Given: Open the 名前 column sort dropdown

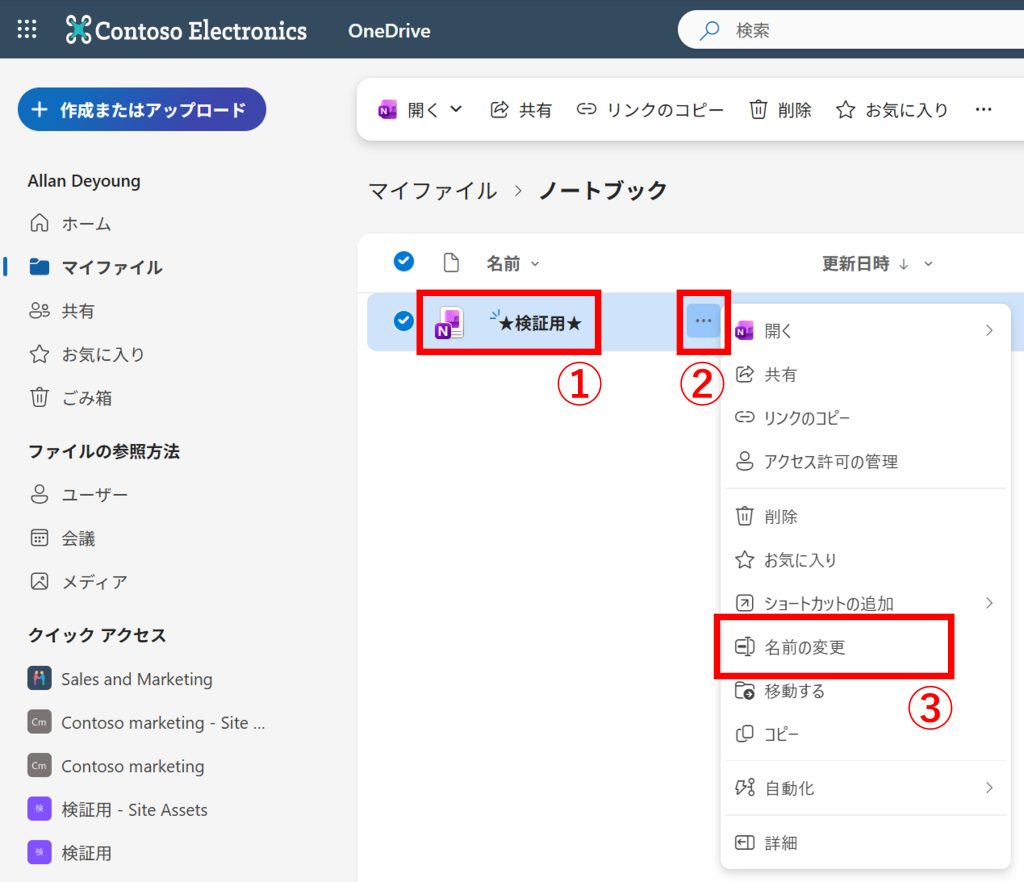Looking at the screenshot, I should point(534,264).
